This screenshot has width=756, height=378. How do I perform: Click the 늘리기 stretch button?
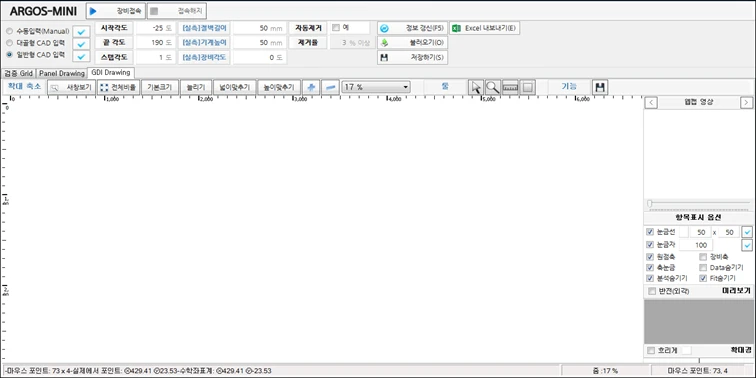click(196, 87)
